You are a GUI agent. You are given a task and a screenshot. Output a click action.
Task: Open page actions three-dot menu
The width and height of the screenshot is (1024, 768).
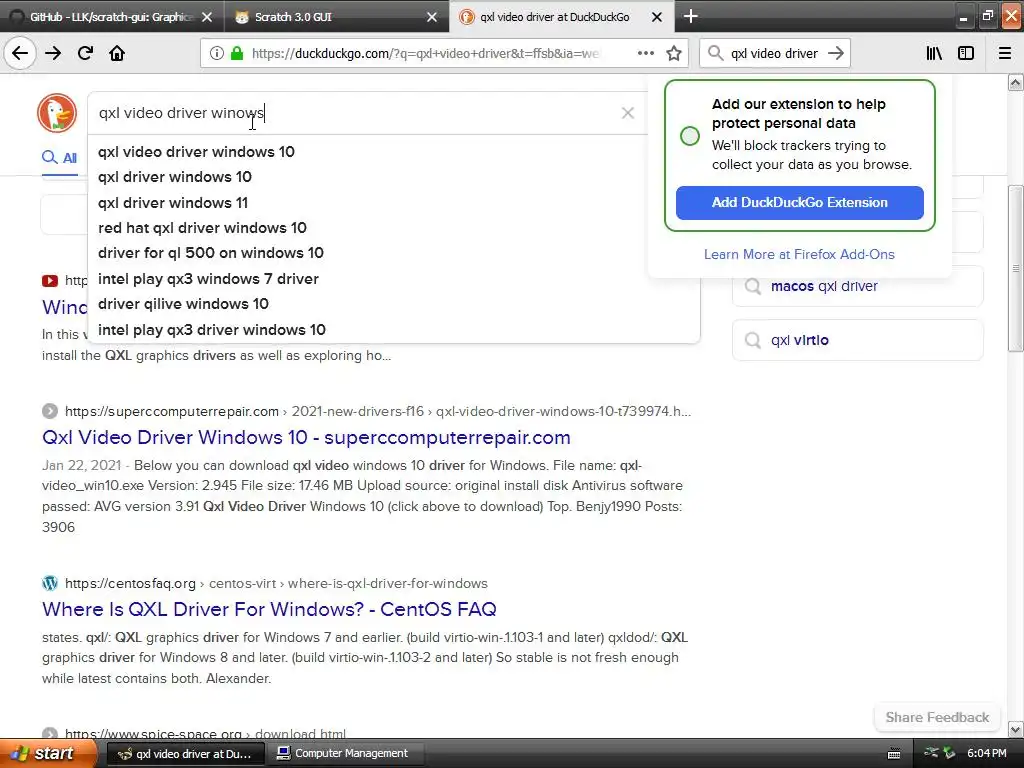645,54
